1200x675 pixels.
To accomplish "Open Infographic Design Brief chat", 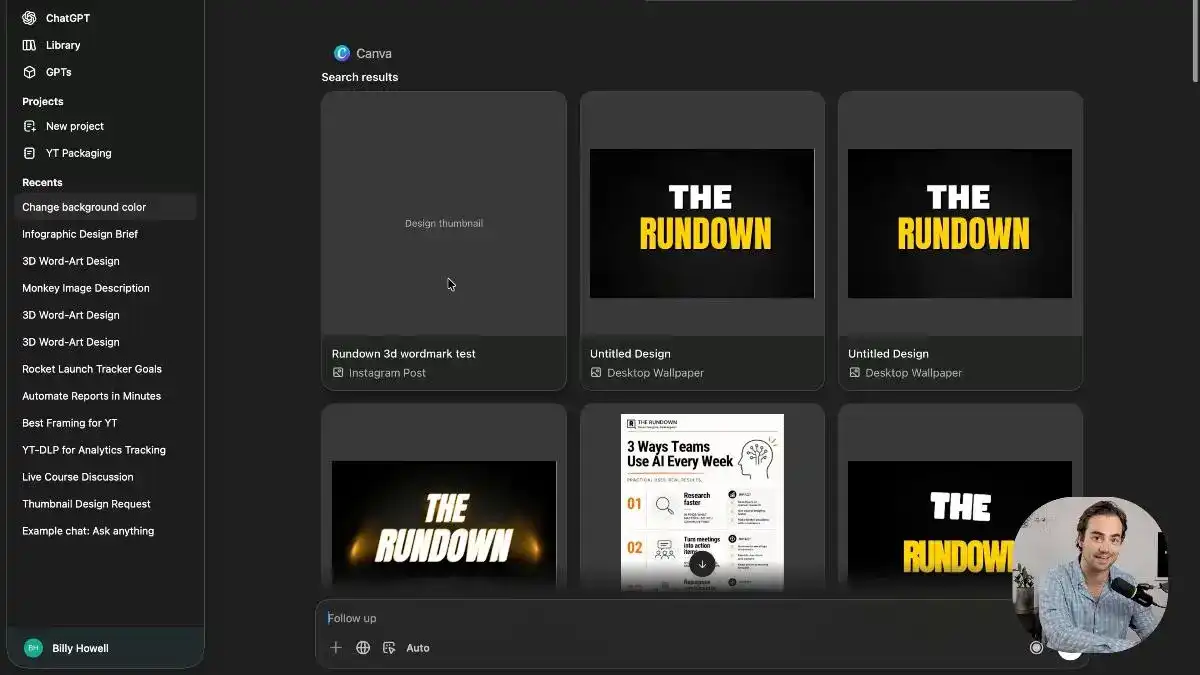I will pos(105,234).
